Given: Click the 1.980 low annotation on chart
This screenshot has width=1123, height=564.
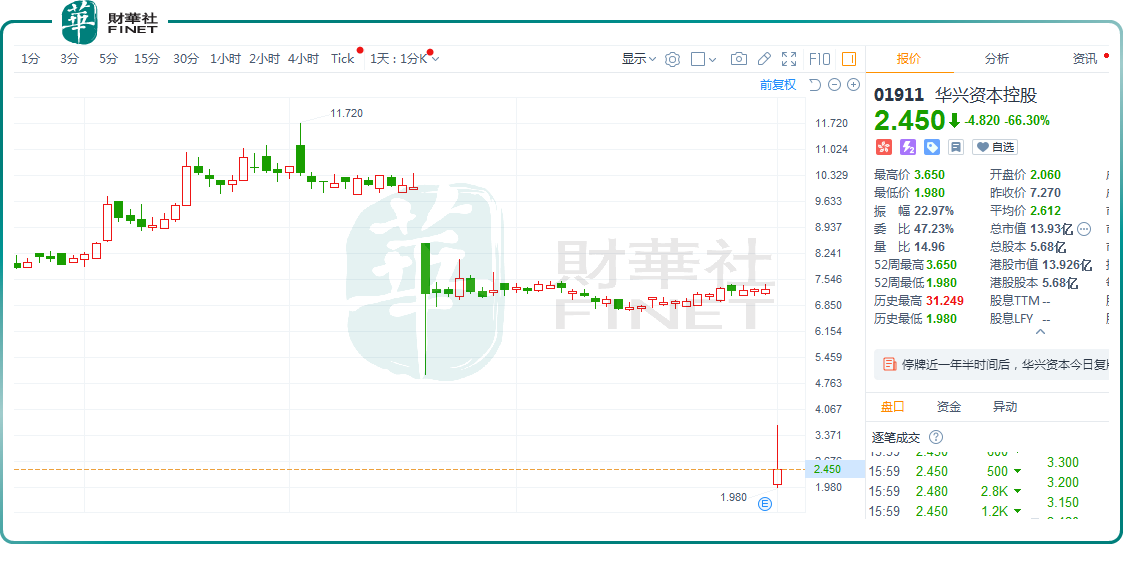Looking at the screenshot, I should tap(733, 497).
